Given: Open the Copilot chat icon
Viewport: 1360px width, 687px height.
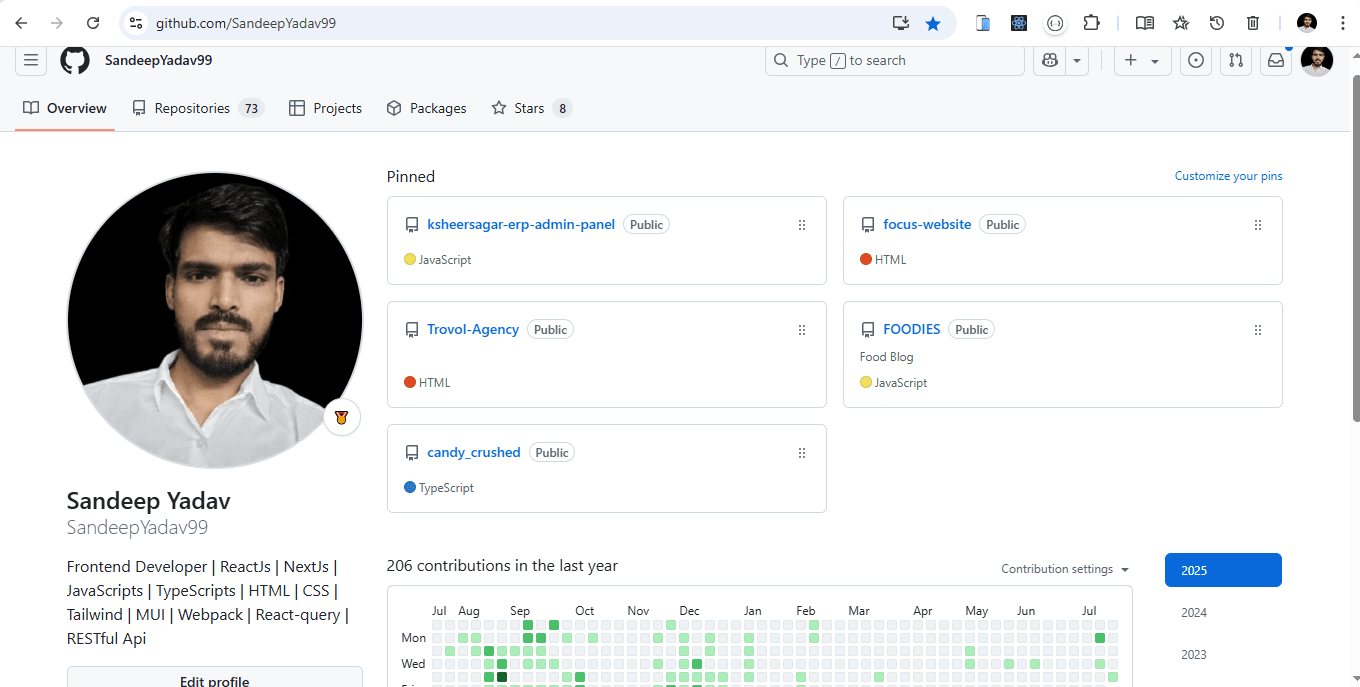Looking at the screenshot, I should click(x=1050, y=60).
